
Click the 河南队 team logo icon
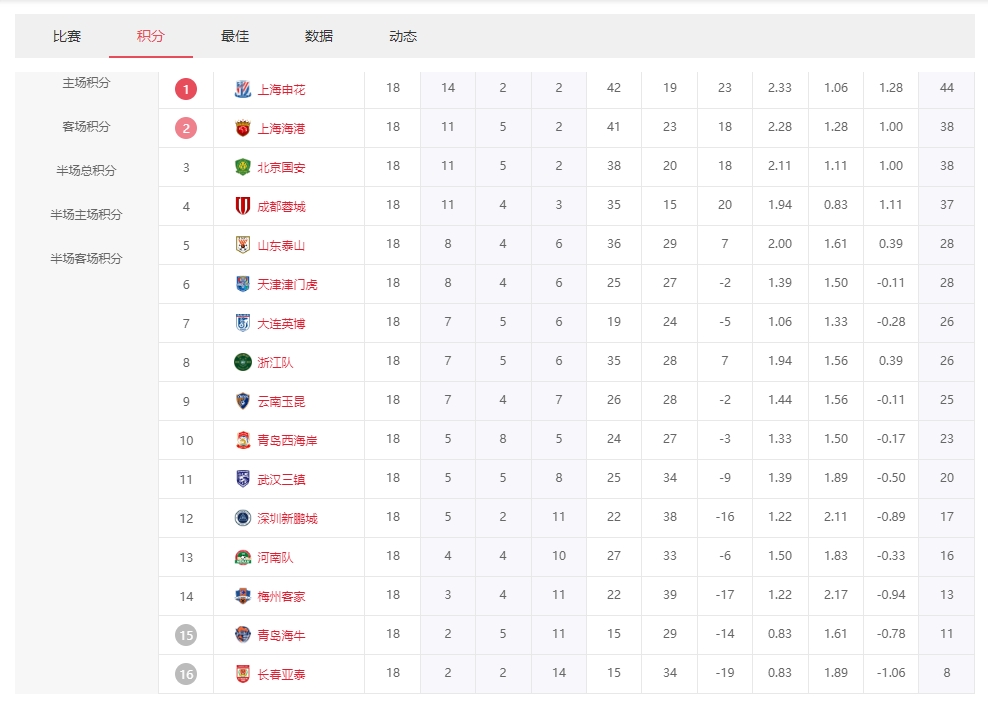pos(242,557)
